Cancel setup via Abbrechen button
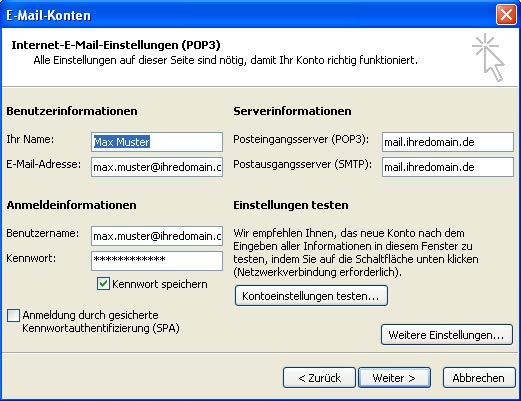 [479, 378]
